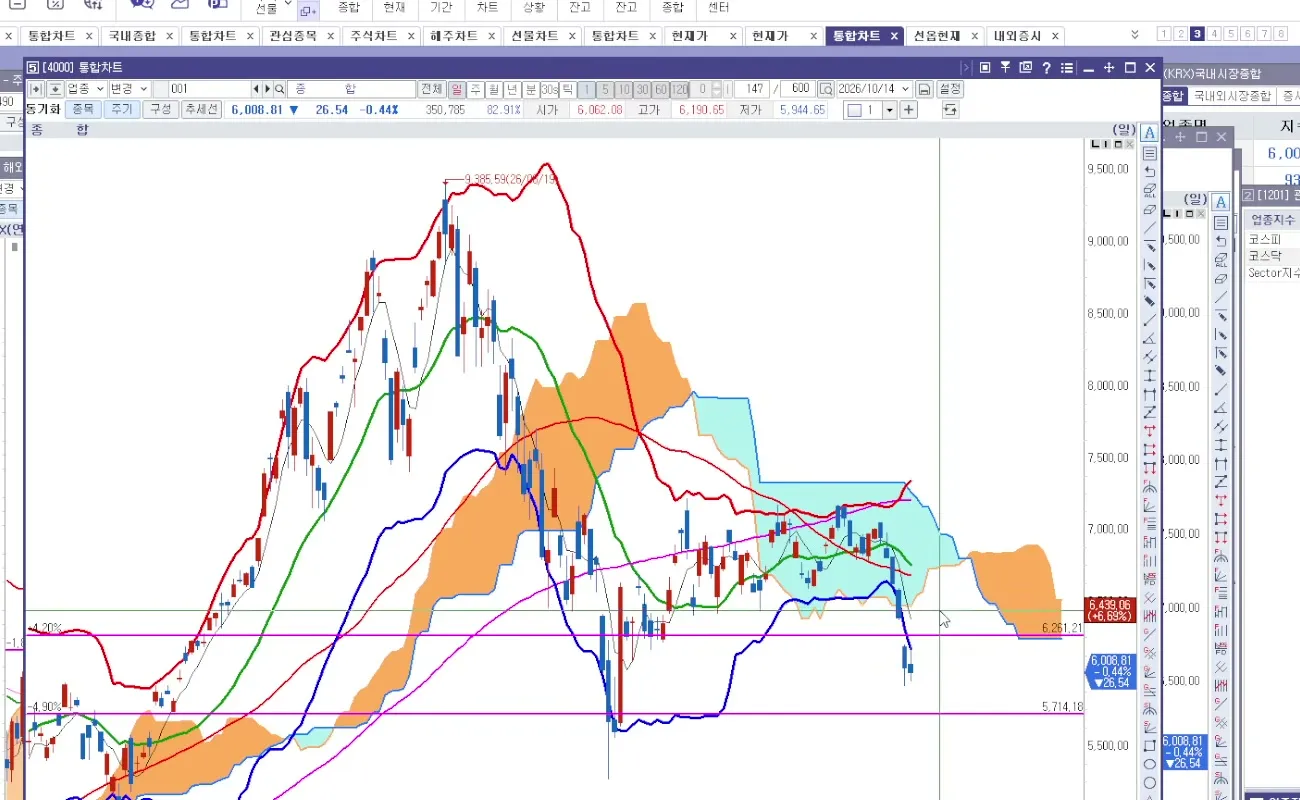Select the straight trend line drawing tool
The image size is (1300, 800).
tap(1150, 228)
